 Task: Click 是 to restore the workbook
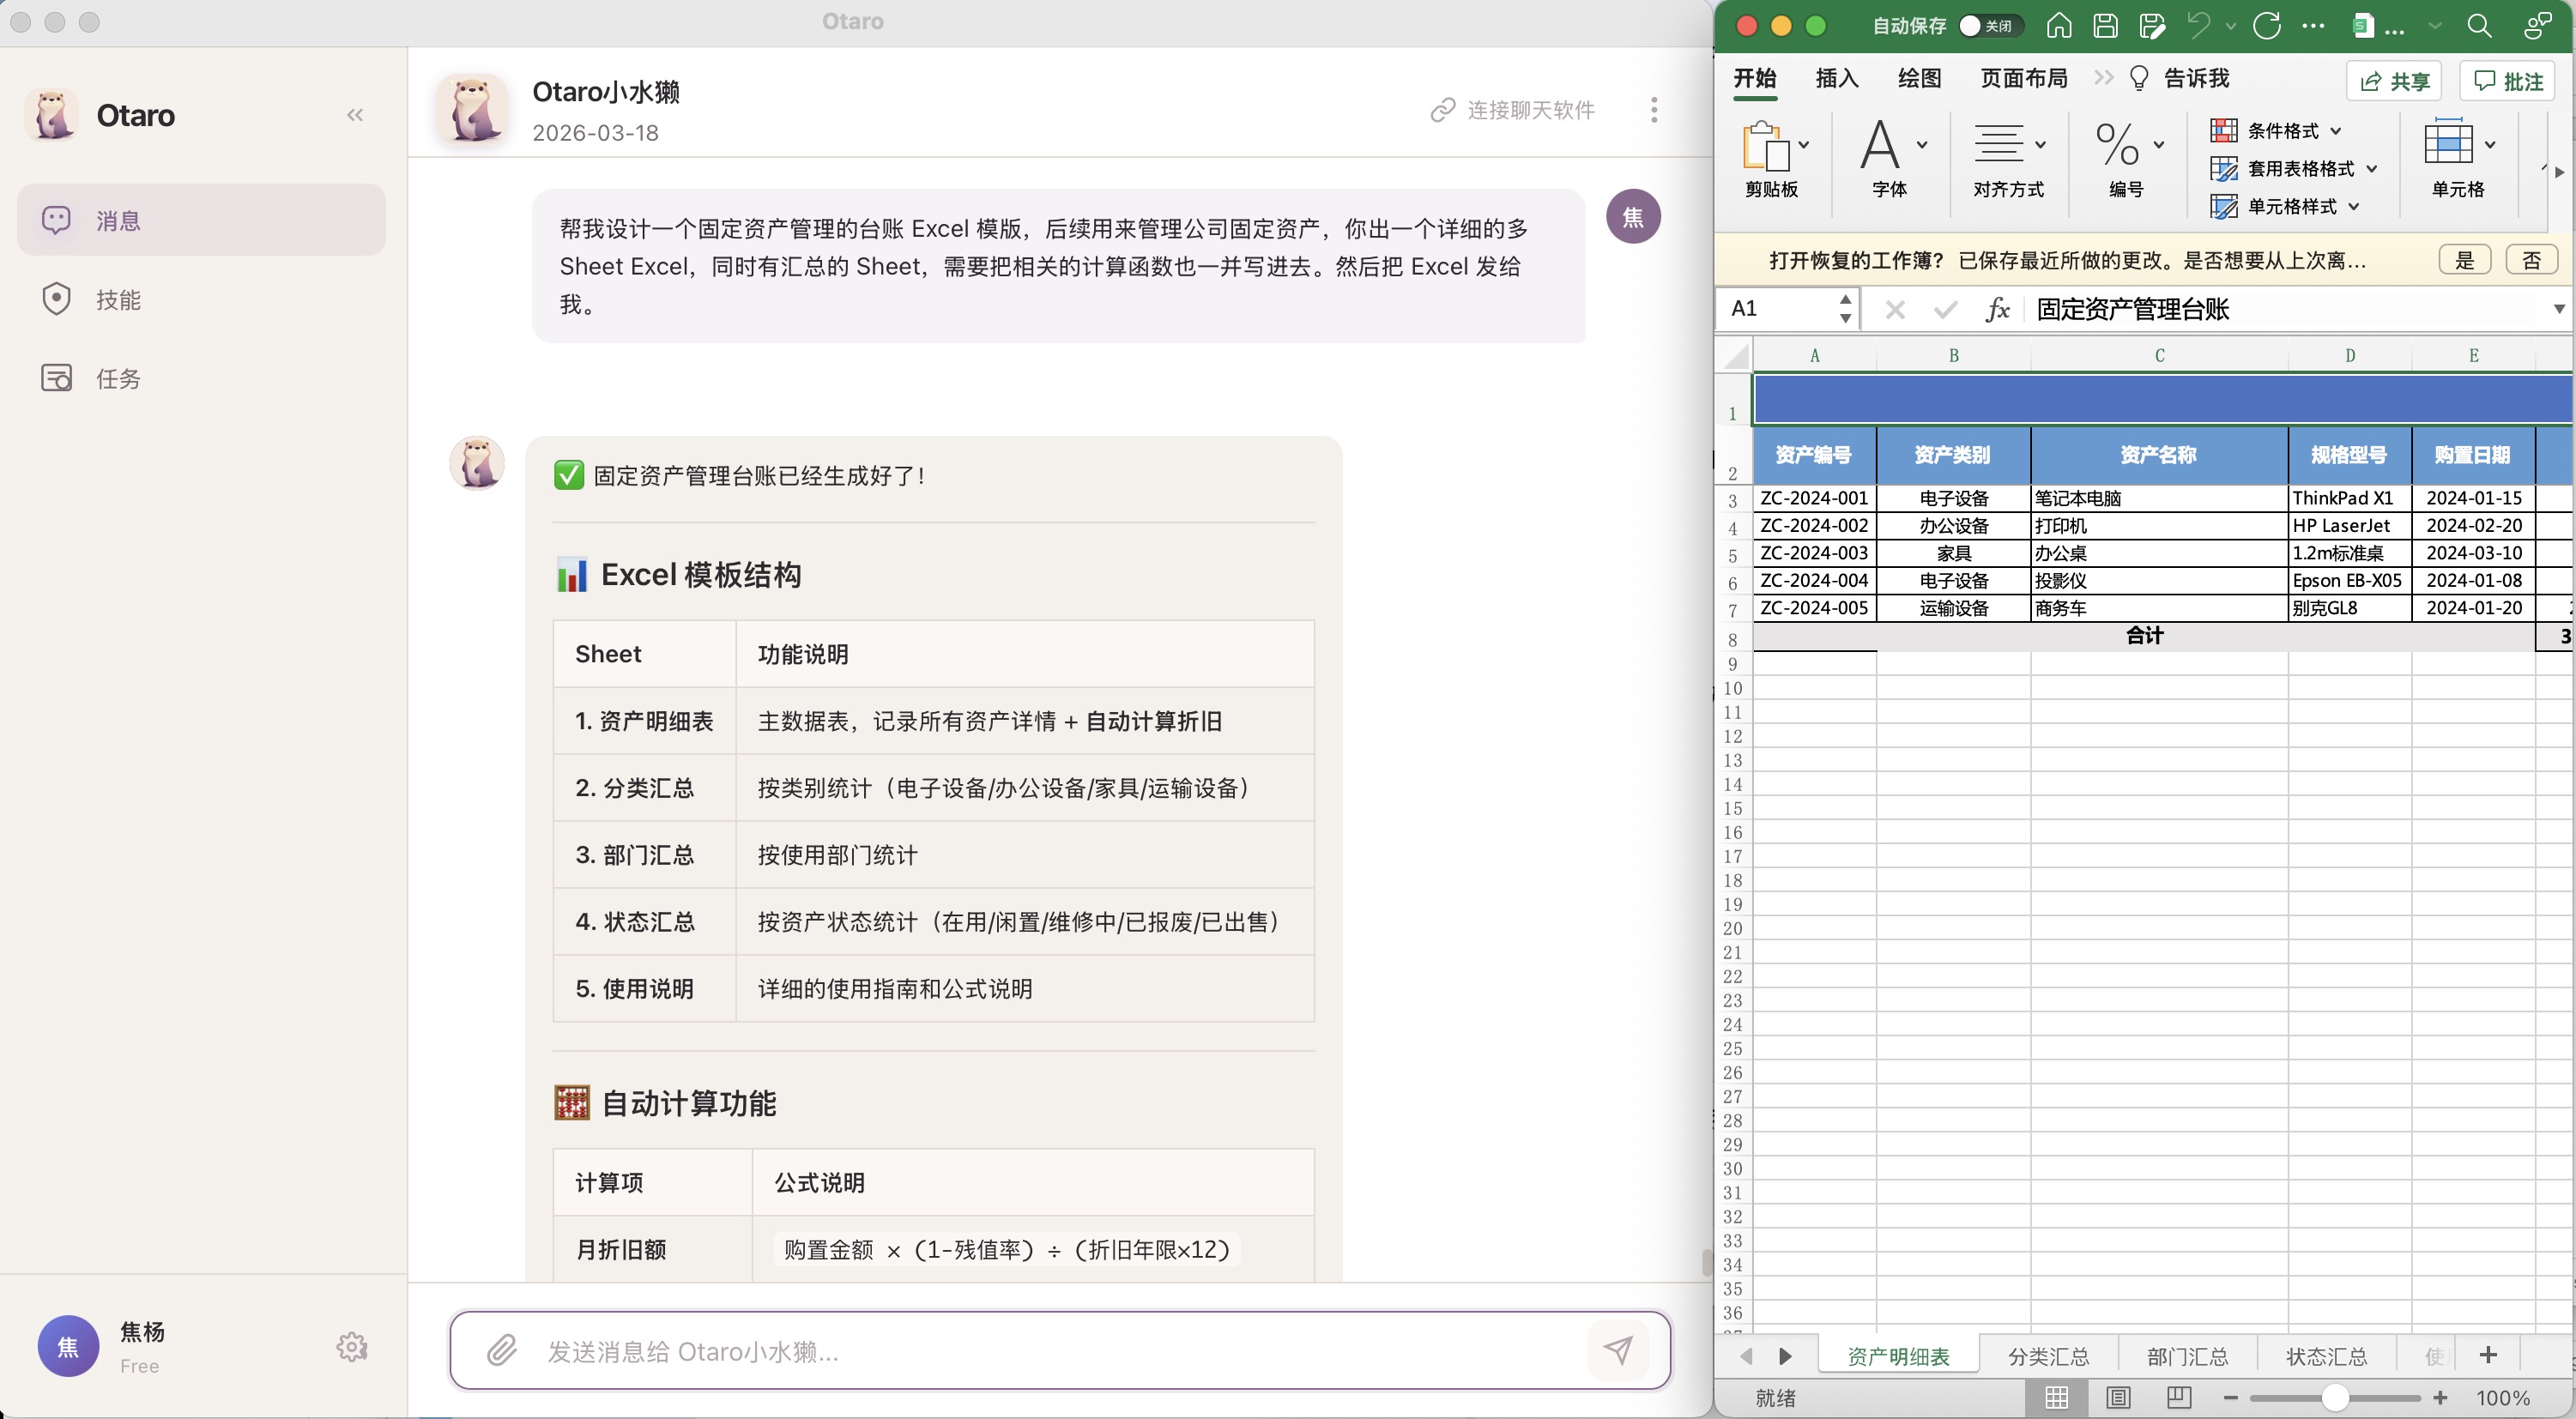[x=2465, y=260]
